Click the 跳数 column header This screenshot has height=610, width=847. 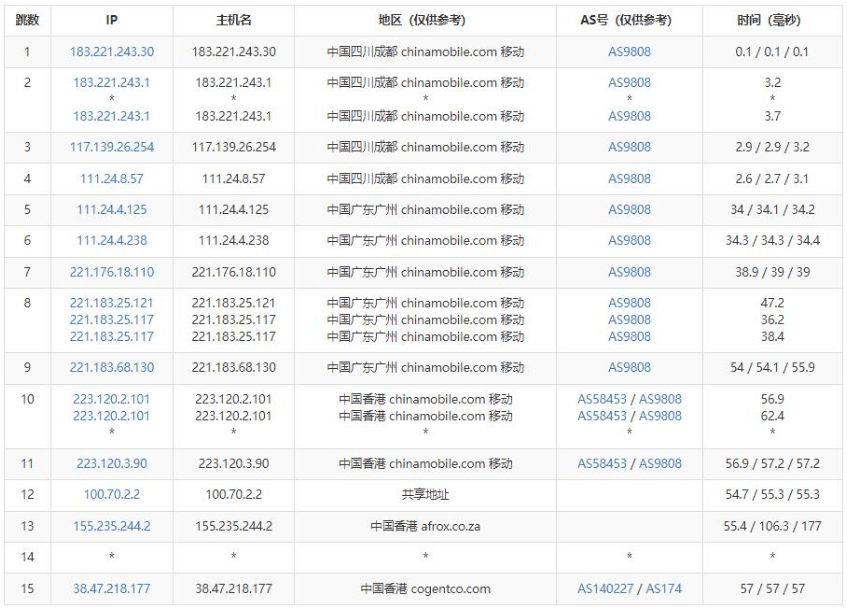click(x=27, y=20)
